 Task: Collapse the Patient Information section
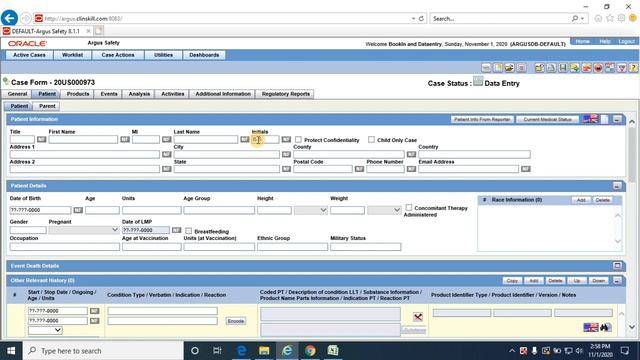point(617,119)
